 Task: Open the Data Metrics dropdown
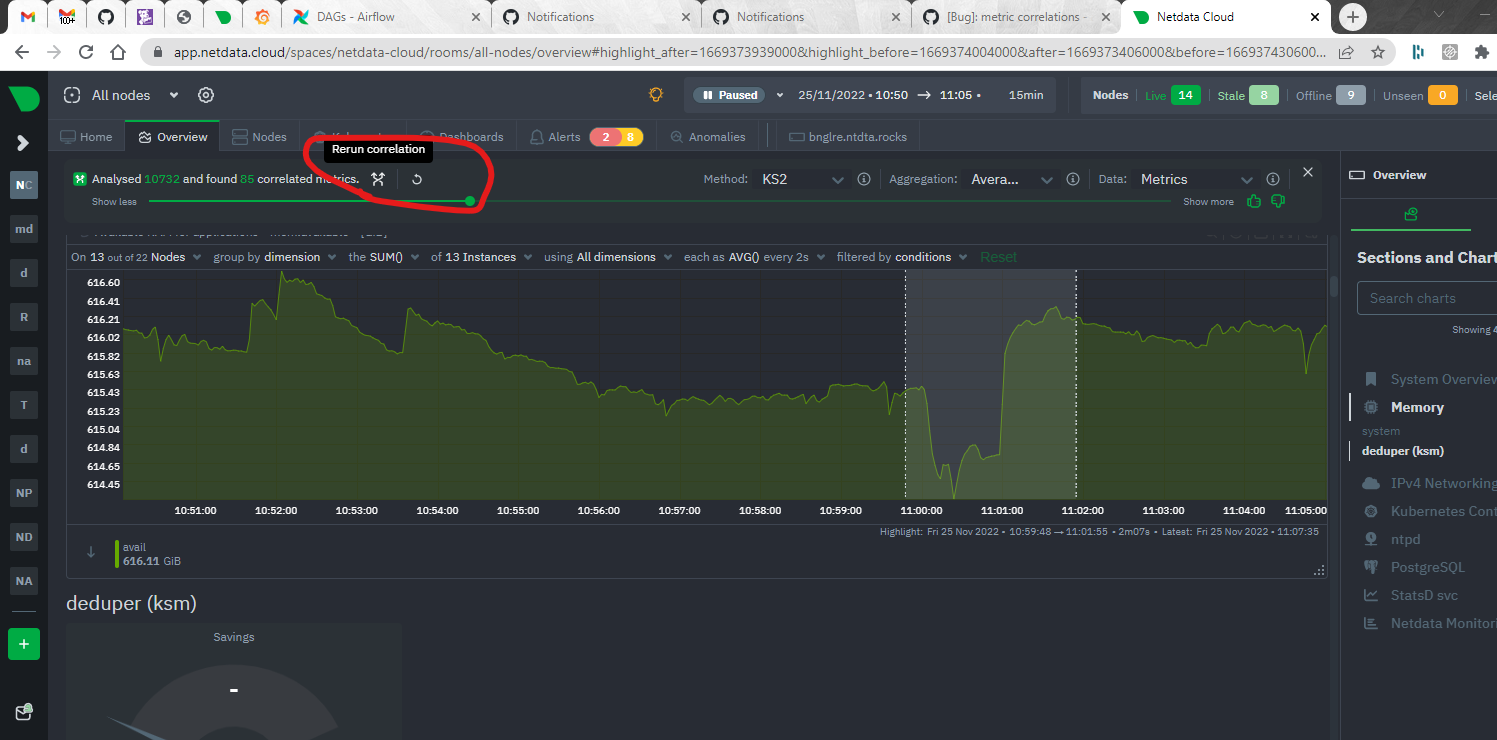1196,178
